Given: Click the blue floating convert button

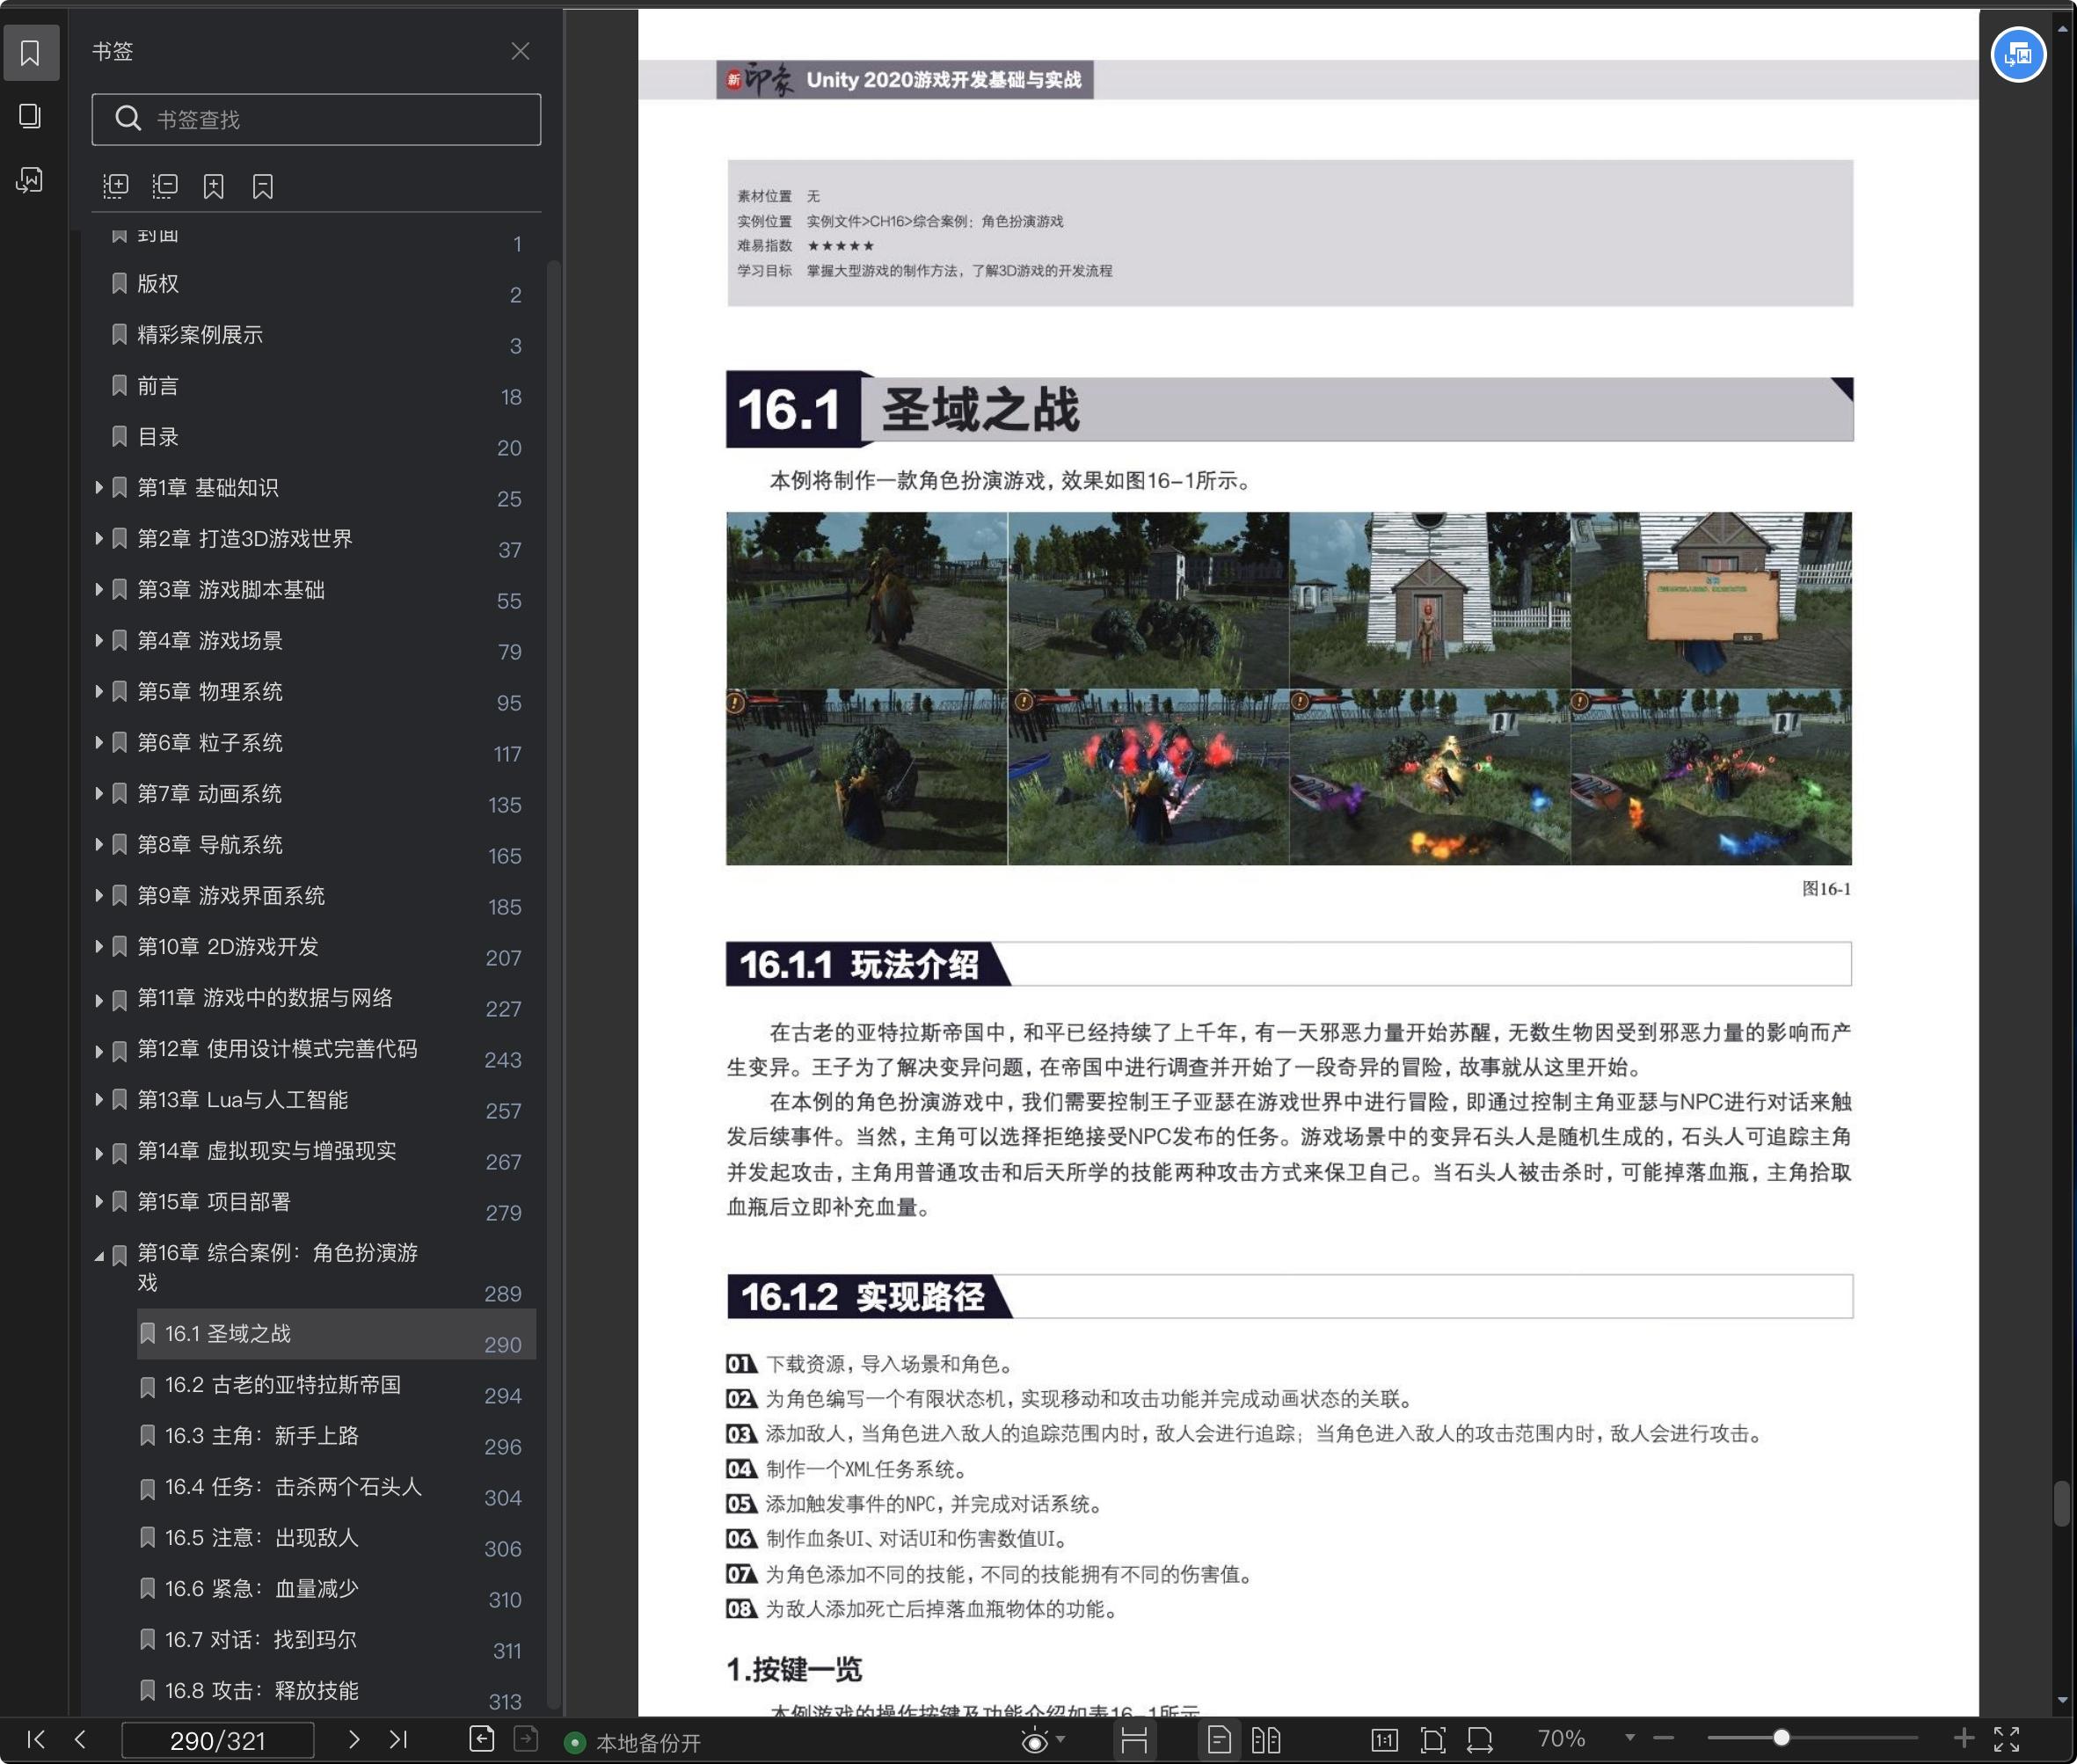Looking at the screenshot, I should coord(2018,55).
